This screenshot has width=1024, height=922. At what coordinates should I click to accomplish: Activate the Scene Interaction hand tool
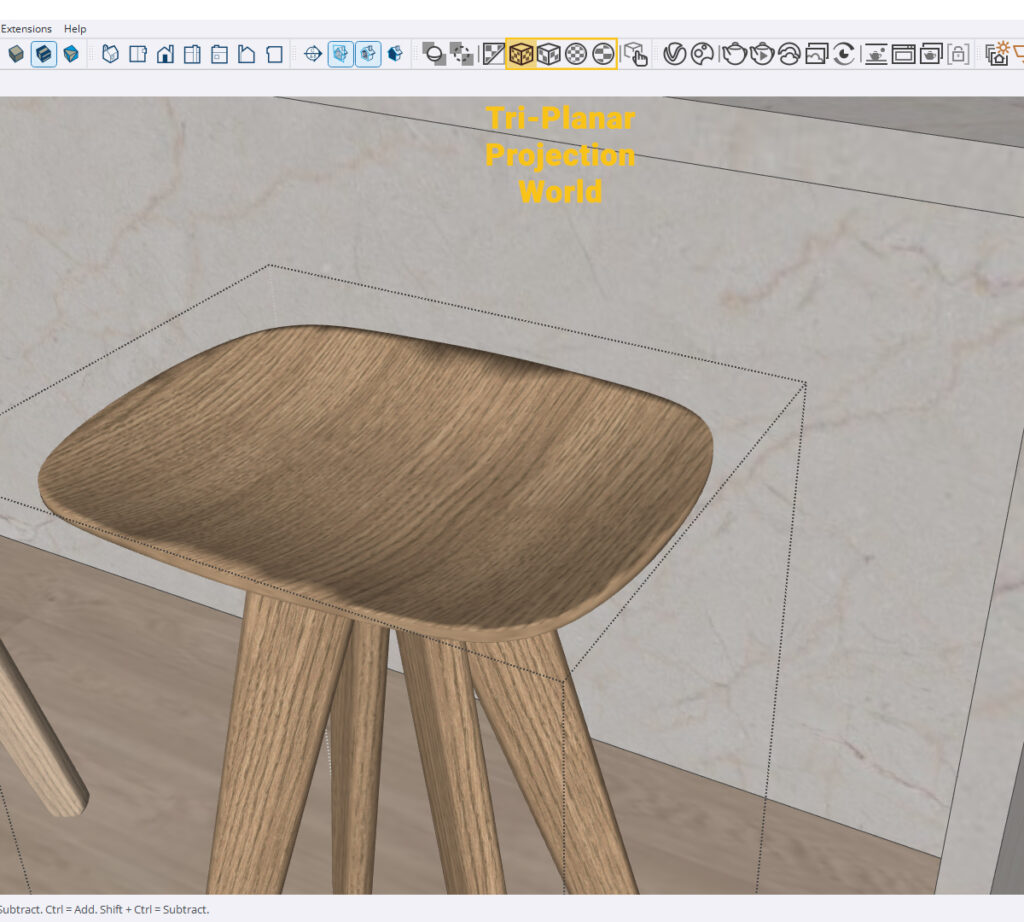pyautogui.click(x=634, y=54)
